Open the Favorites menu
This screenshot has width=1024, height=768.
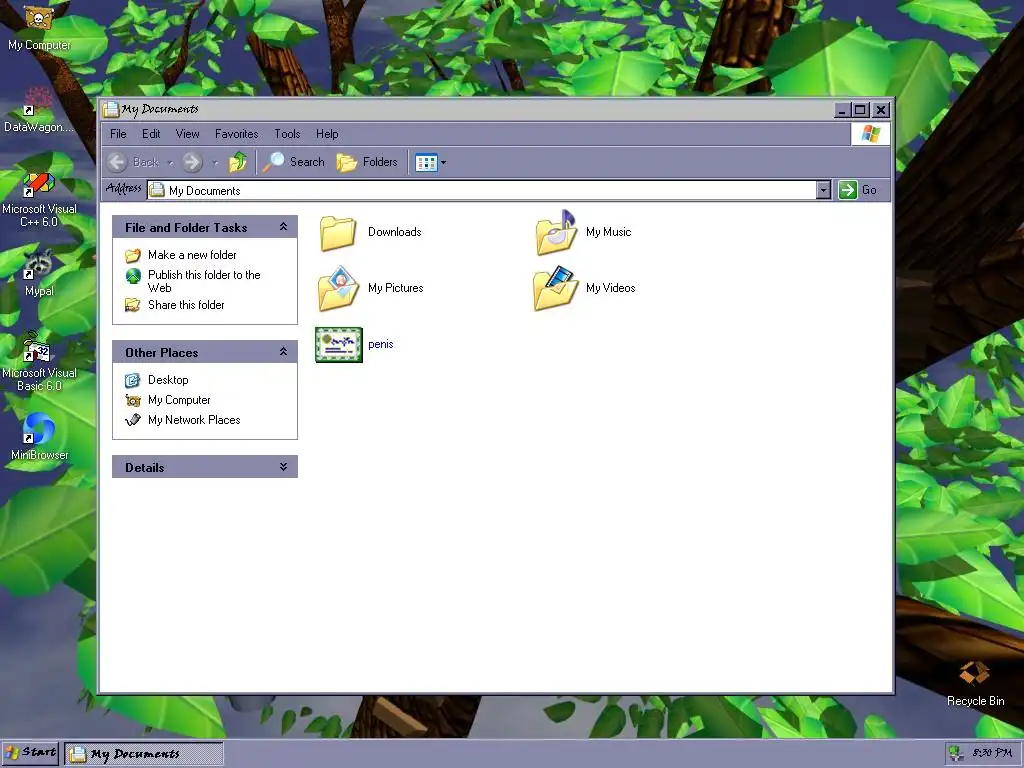236,134
